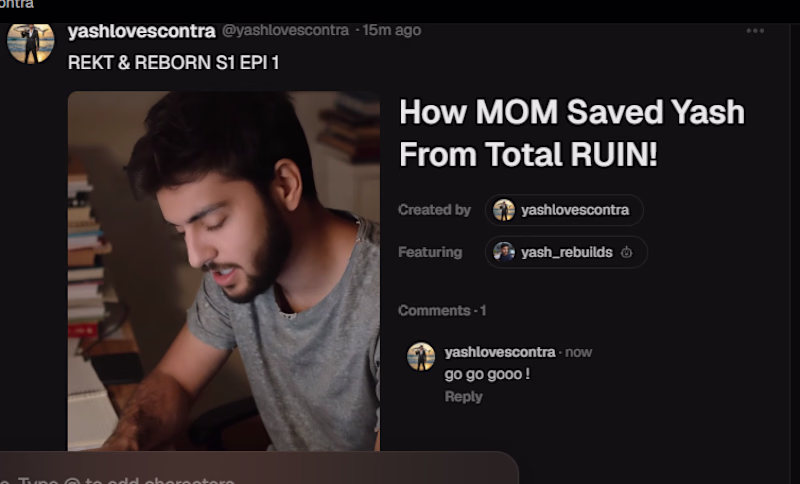Click the go go gooo comment text
This screenshot has height=484, width=800.
[x=487, y=374]
